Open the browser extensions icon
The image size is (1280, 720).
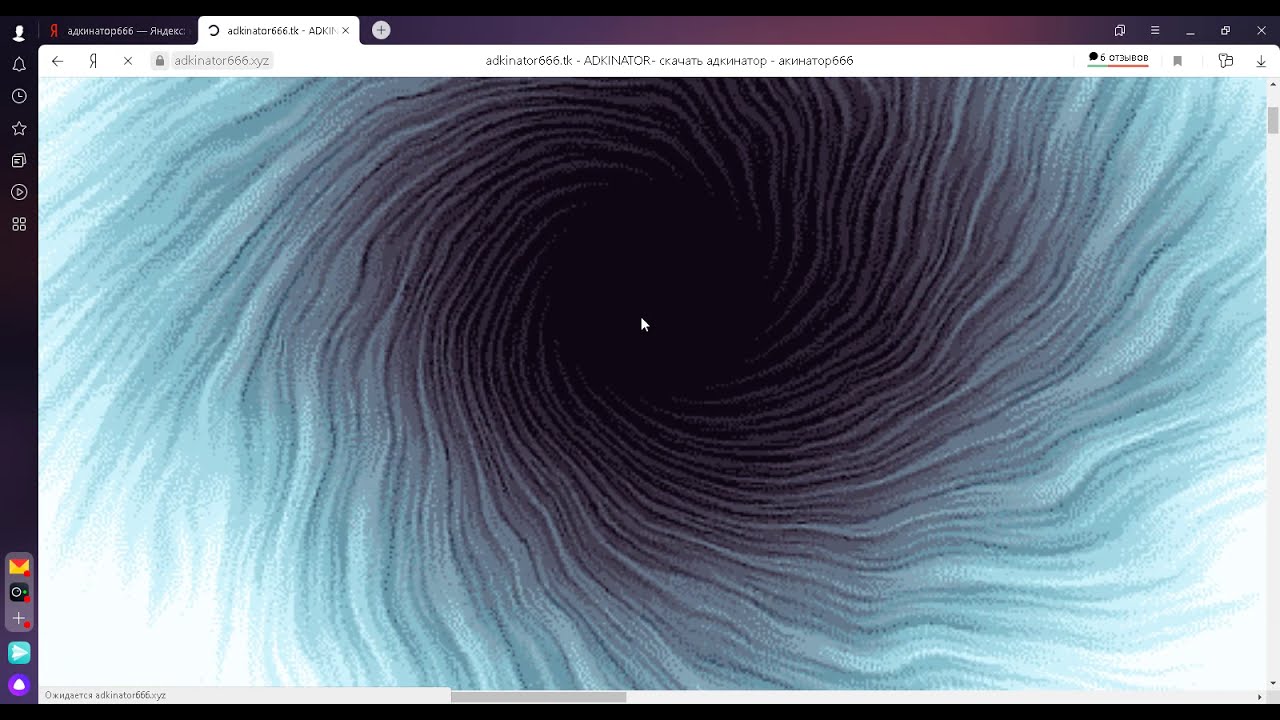[1226, 61]
